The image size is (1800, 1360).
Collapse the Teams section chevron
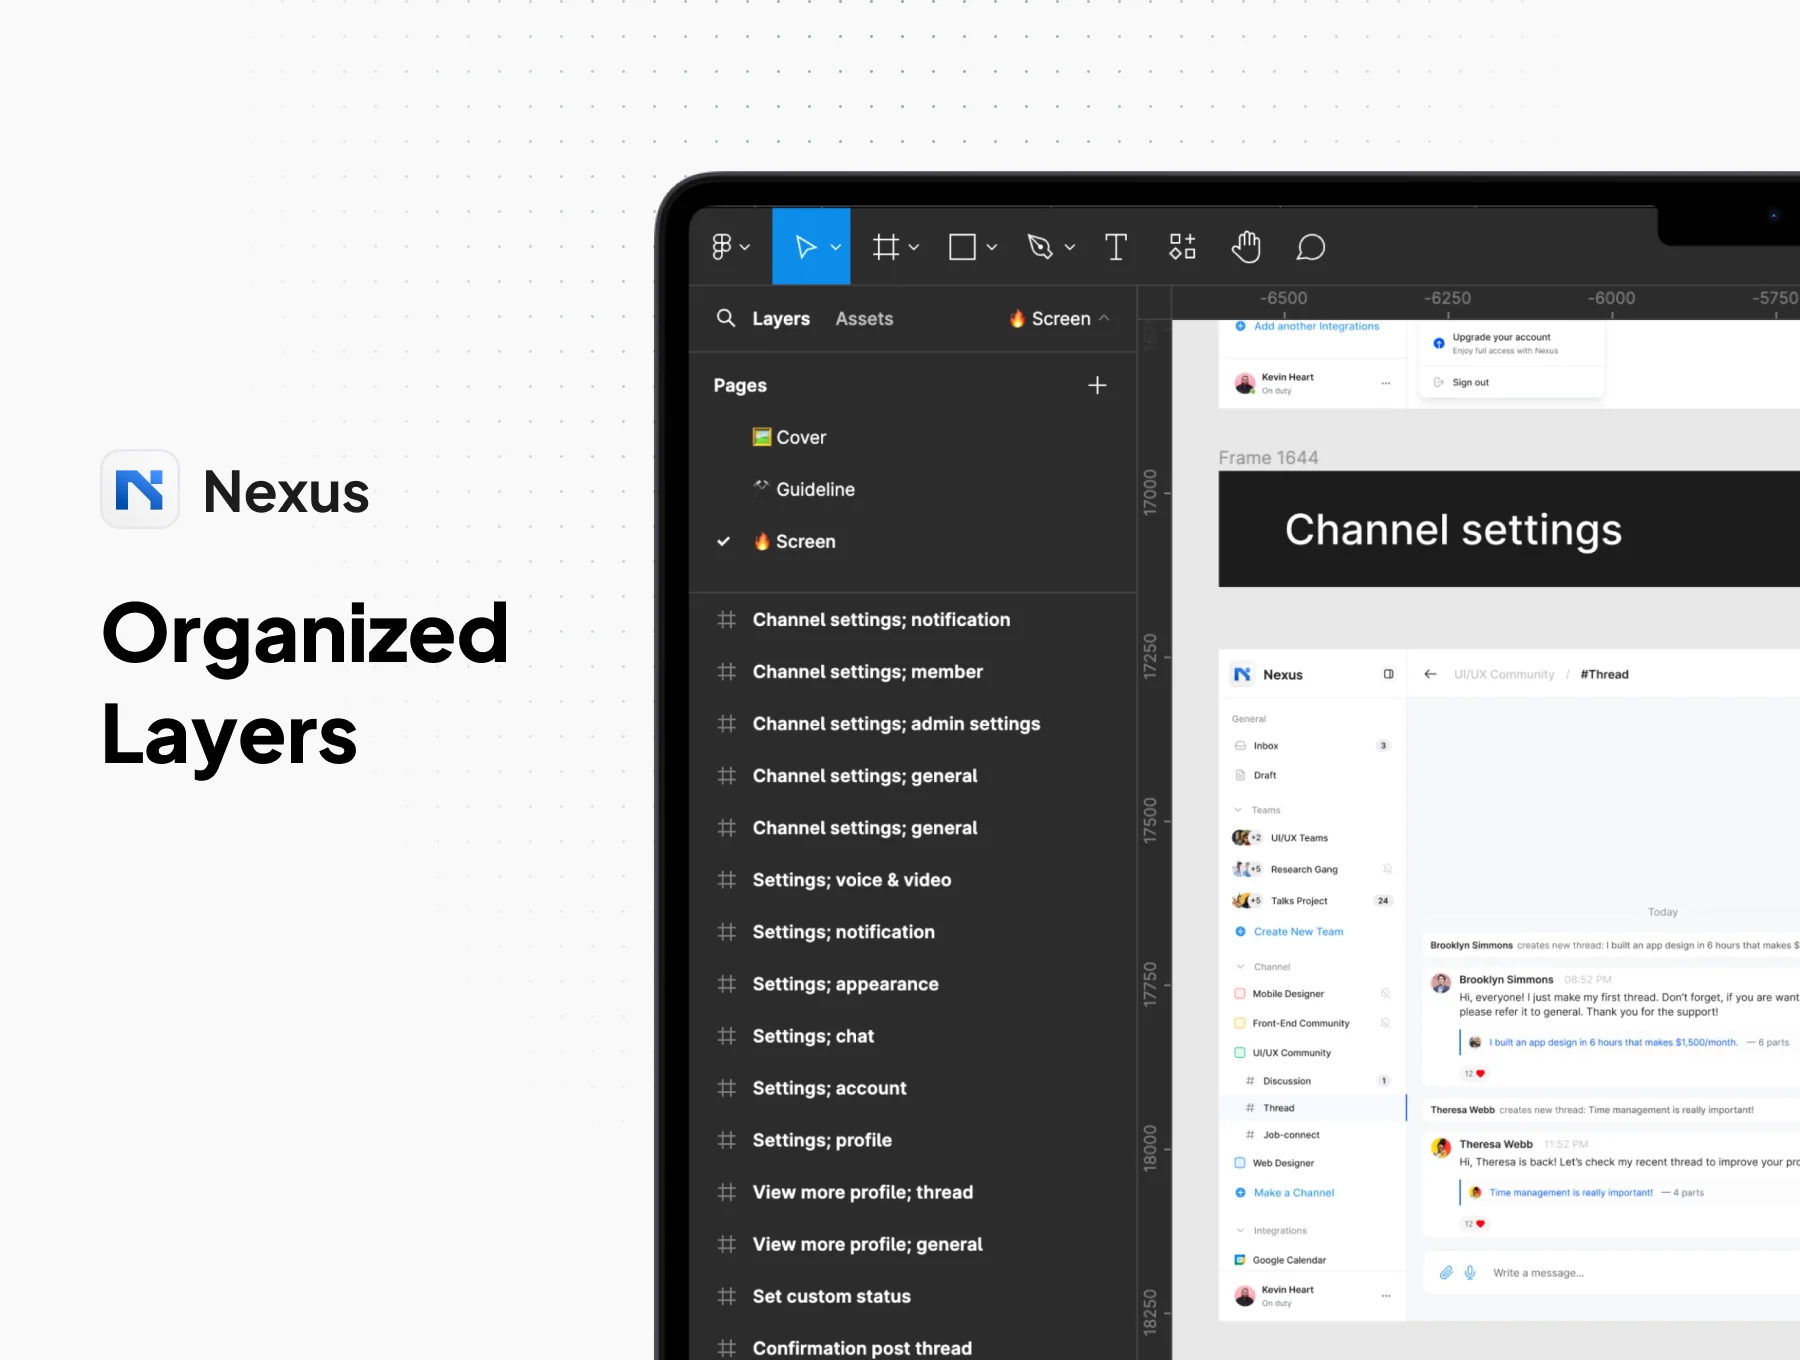point(1238,810)
